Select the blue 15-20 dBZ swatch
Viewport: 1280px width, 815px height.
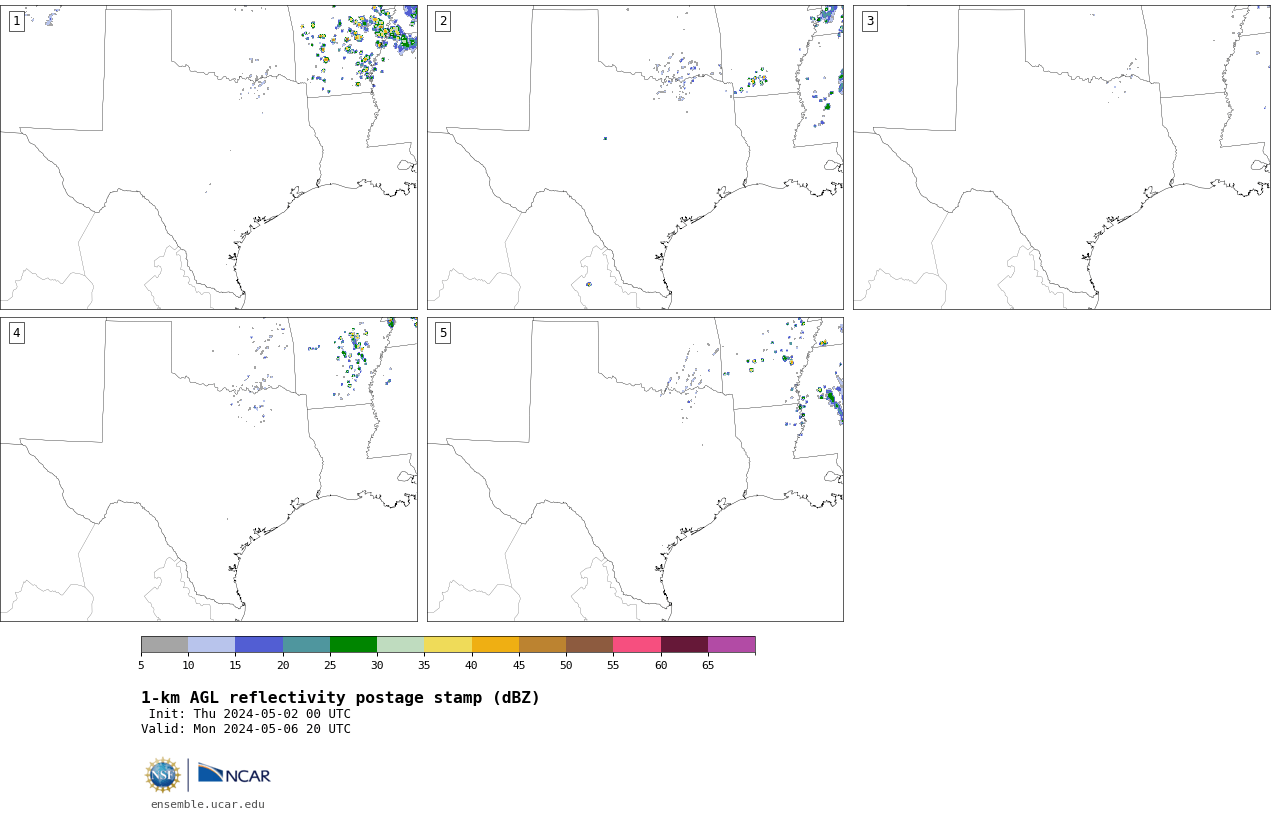pos(259,644)
